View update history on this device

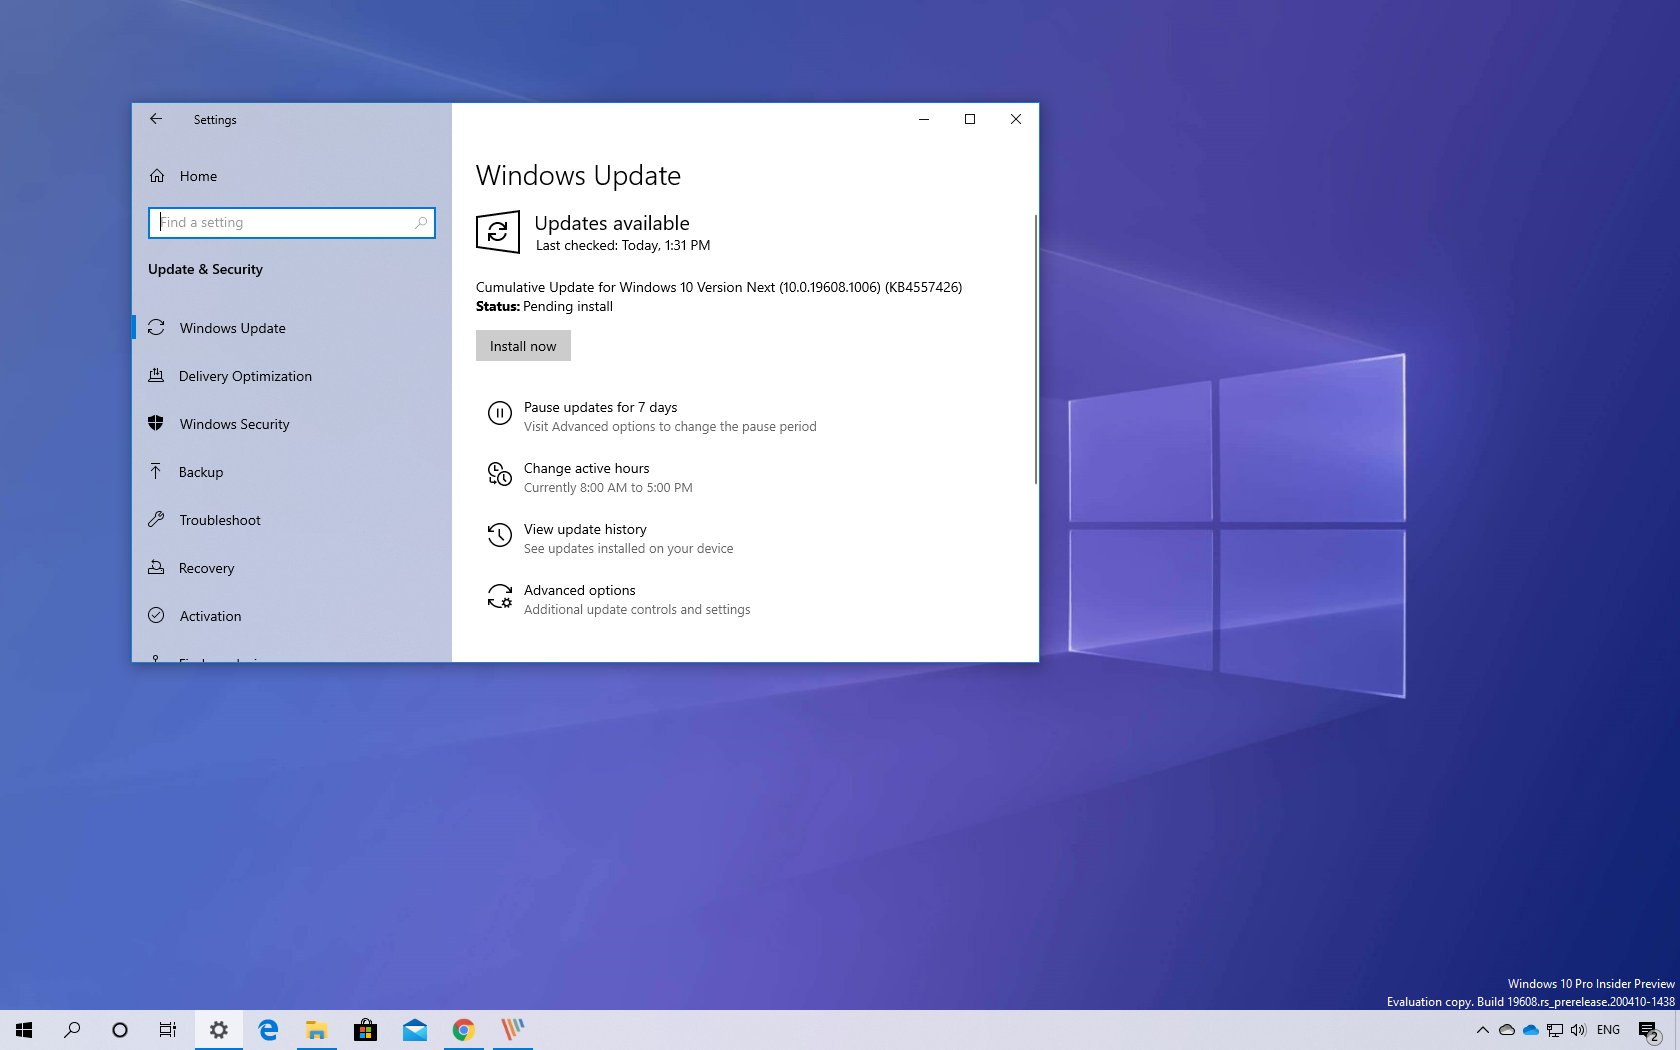pyautogui.click(x=585, y=529)
